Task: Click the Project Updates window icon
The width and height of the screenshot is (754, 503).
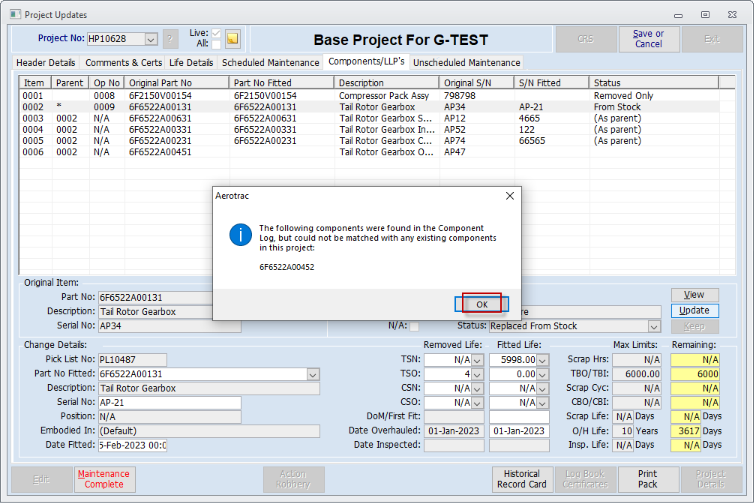Action: click(x=15, y=14)
